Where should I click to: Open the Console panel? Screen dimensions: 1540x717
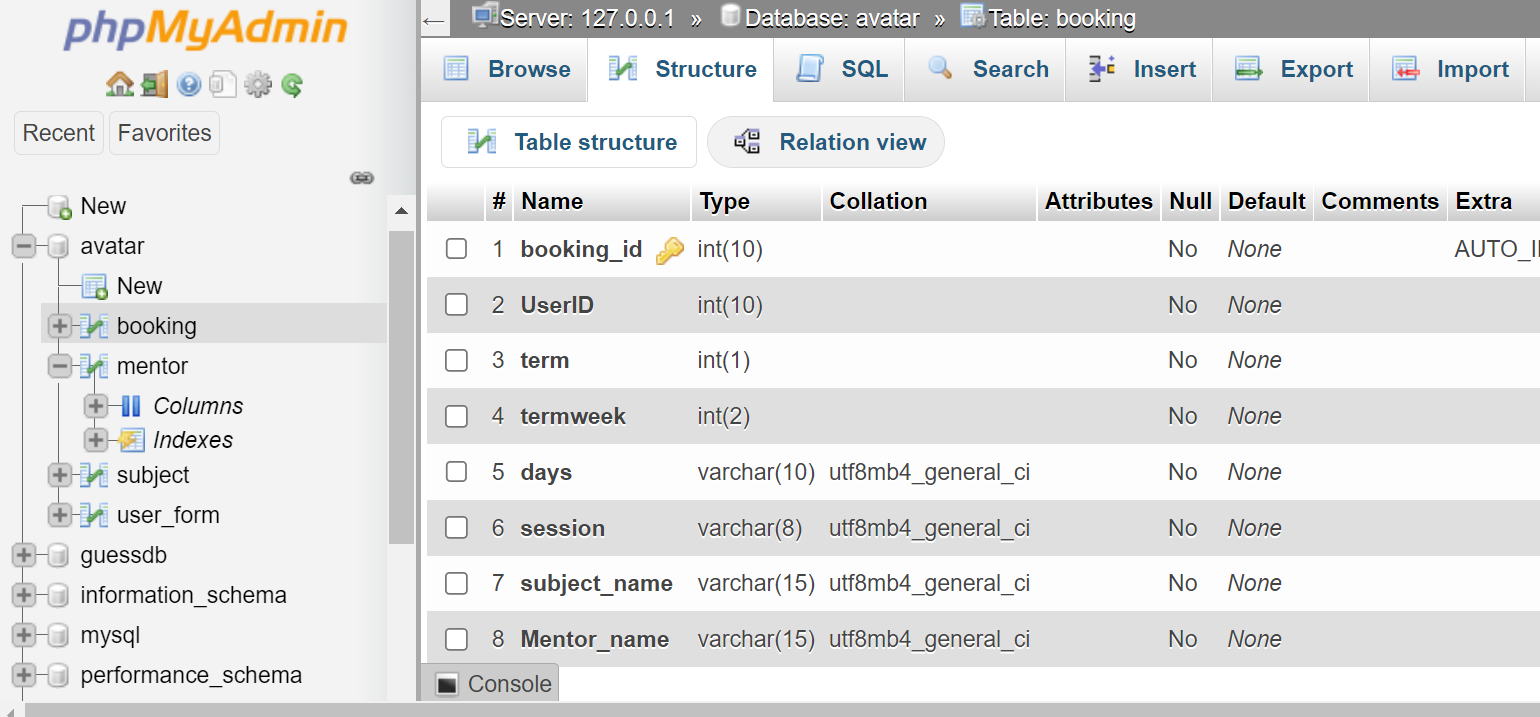(494, 684)
